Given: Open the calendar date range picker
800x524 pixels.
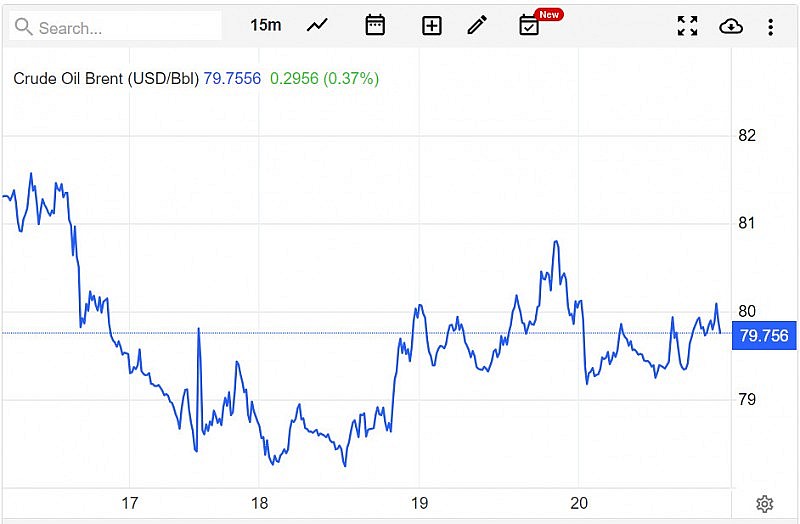Looking at the screenshot, I should coord(375,25).
